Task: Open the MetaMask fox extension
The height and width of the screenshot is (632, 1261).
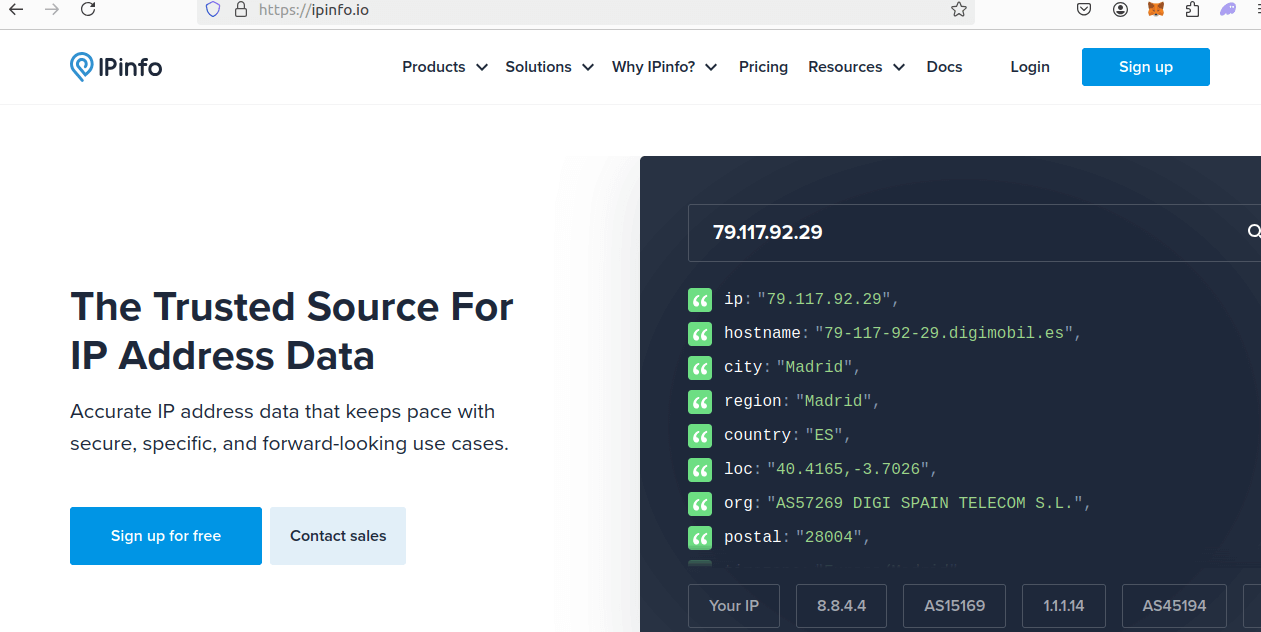Action: click(x=1155, y=10)
